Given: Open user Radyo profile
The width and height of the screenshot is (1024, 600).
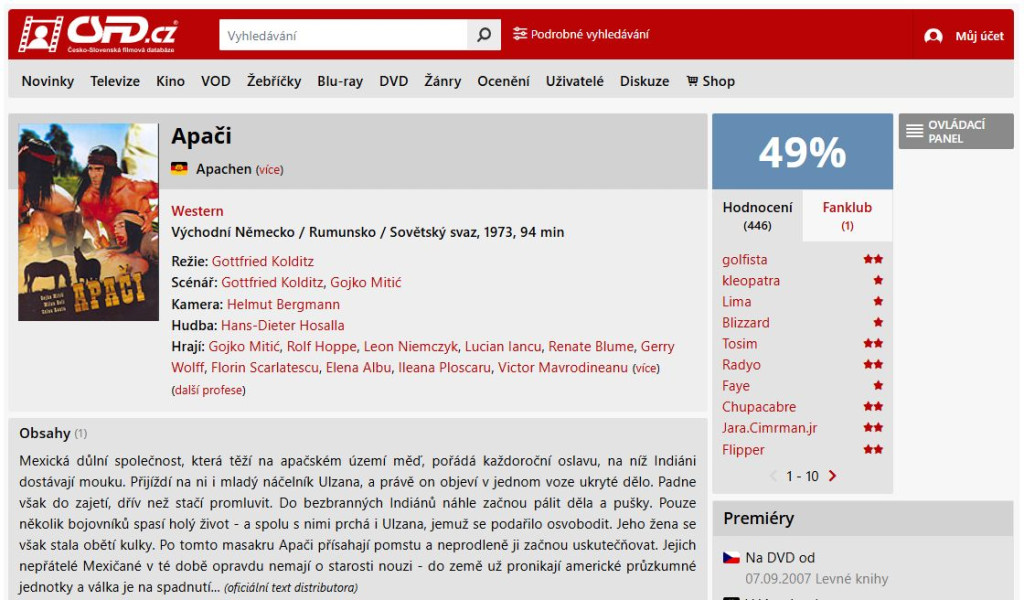Looking at the screenshot, I should click(x=741, y=364).
